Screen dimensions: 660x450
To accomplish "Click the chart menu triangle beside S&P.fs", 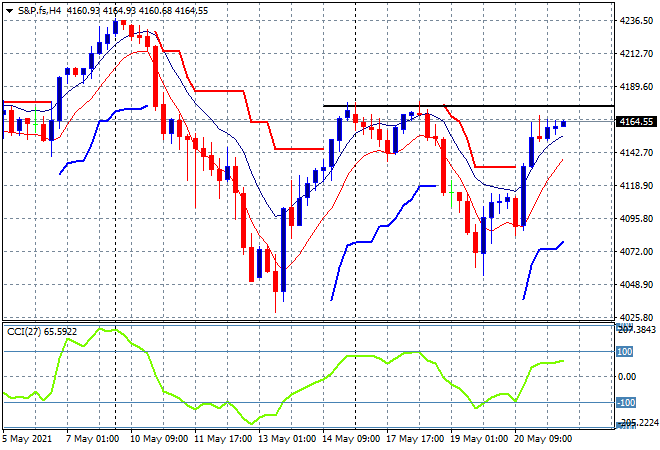I will 9,11.
